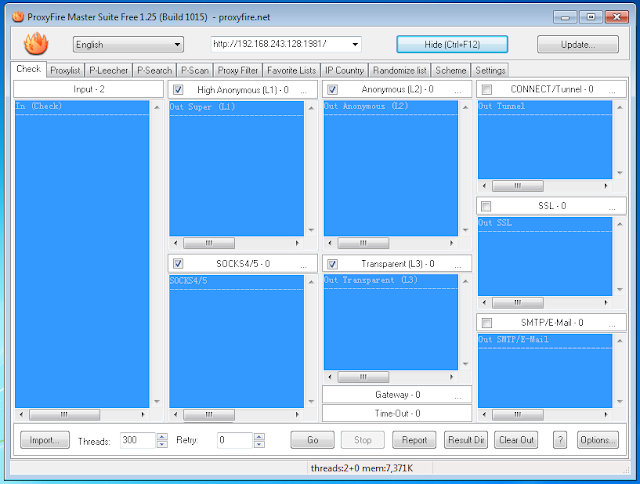Open the Settings tab
The image size is (640, 484).
490,70
